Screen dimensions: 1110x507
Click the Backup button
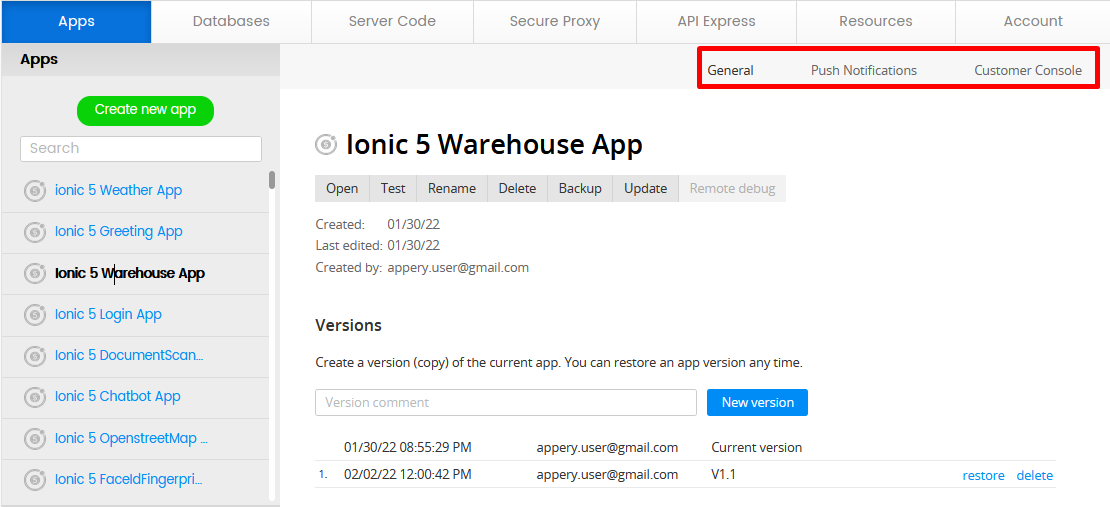580,188
